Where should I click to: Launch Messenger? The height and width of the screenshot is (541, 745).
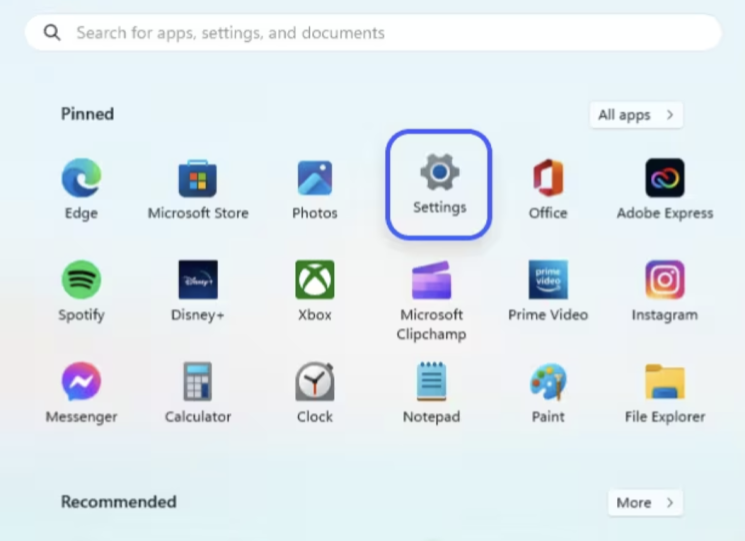point(81,393)
